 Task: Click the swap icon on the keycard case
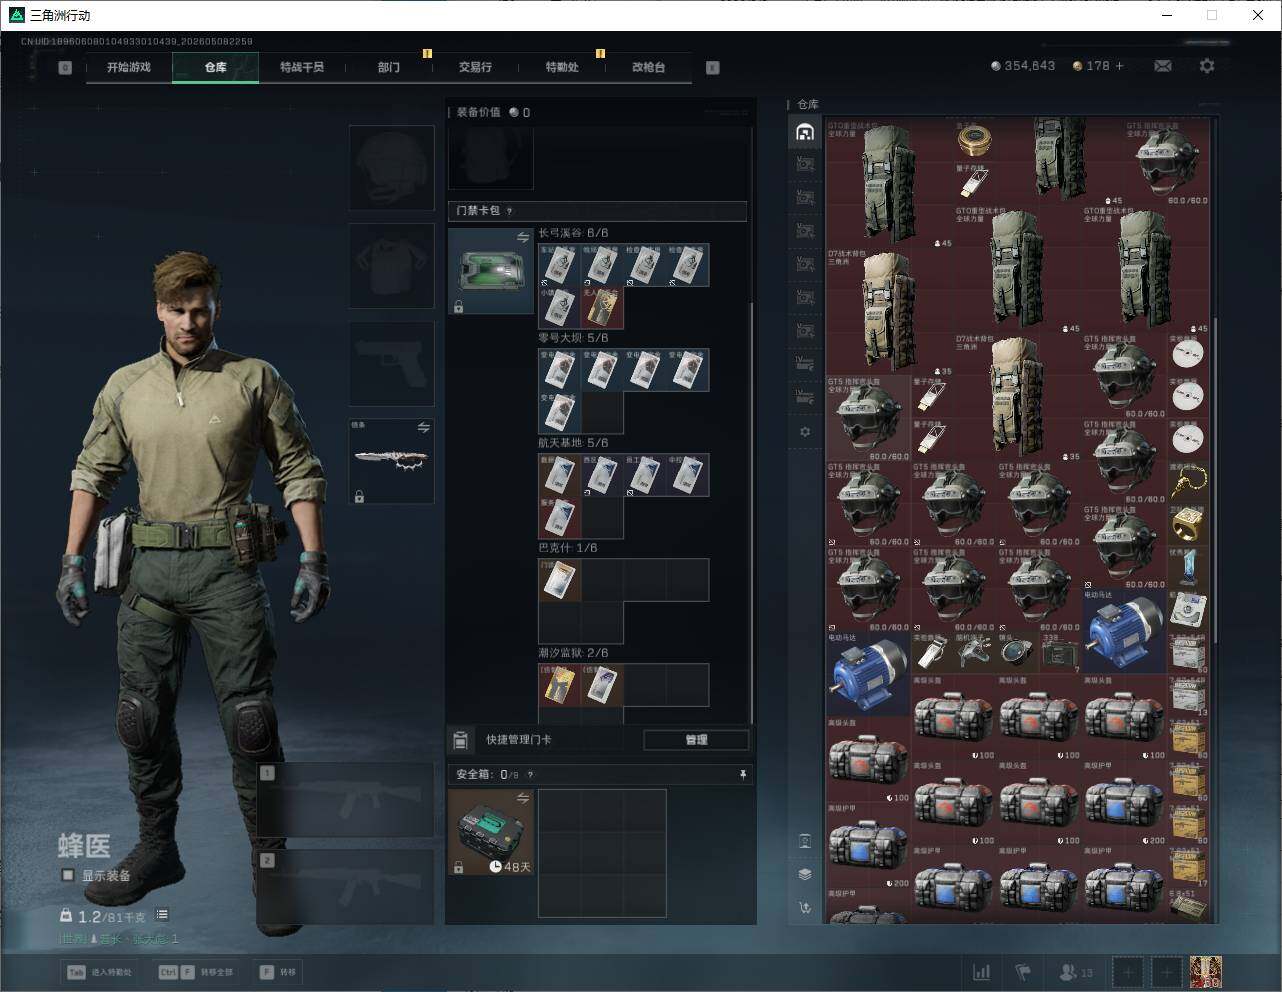[x=522, y=237]
